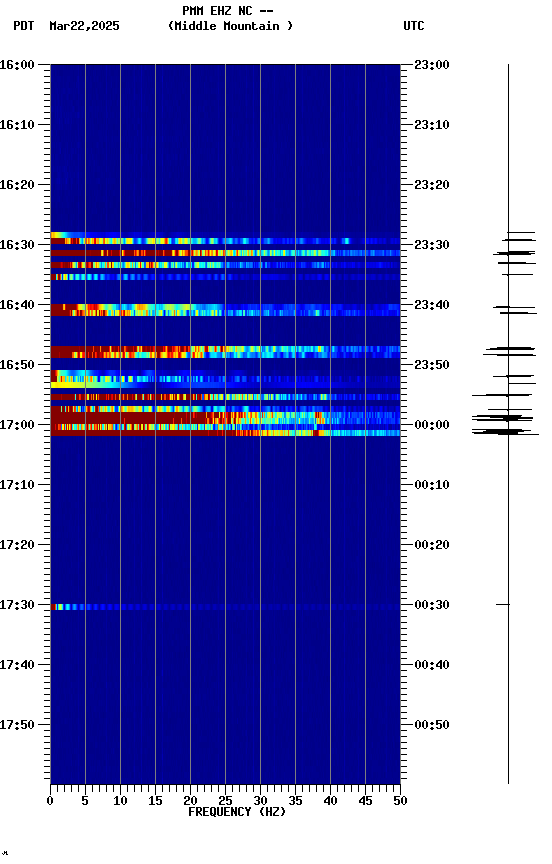Click the 17:40 PDT time label
552x864 pixels.
tap(17, 666)
